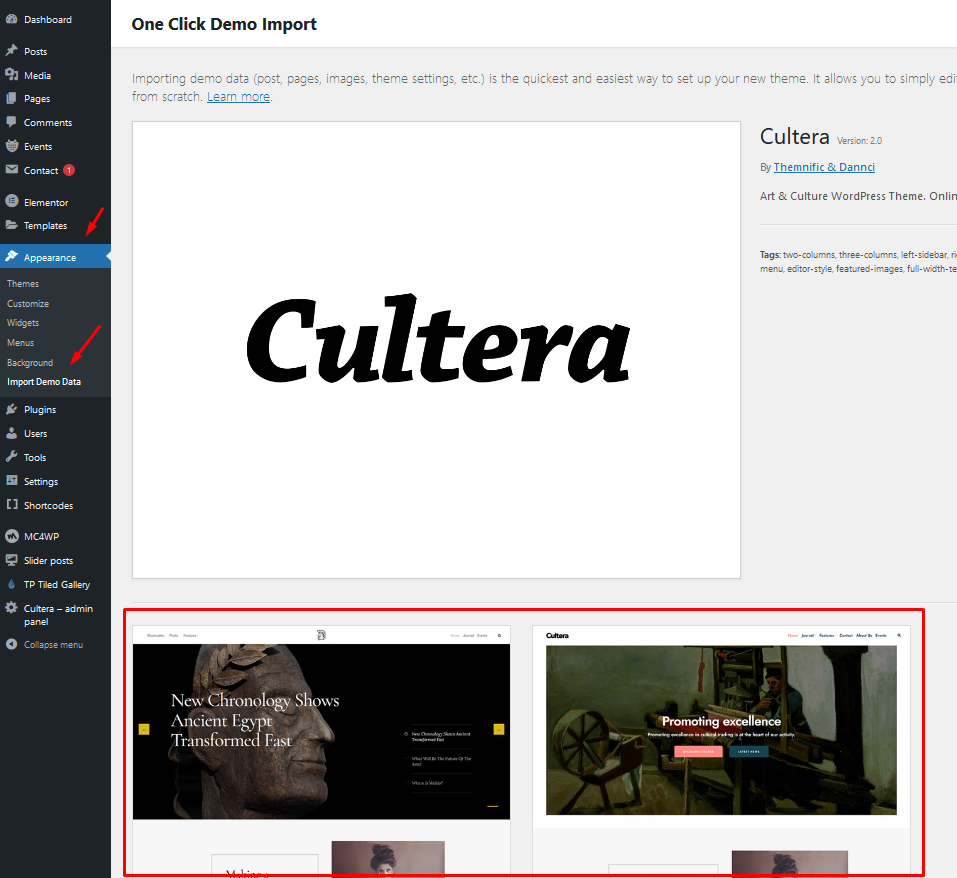
Task: Collapse the admin sidebar menu
Action: point(53,645)
